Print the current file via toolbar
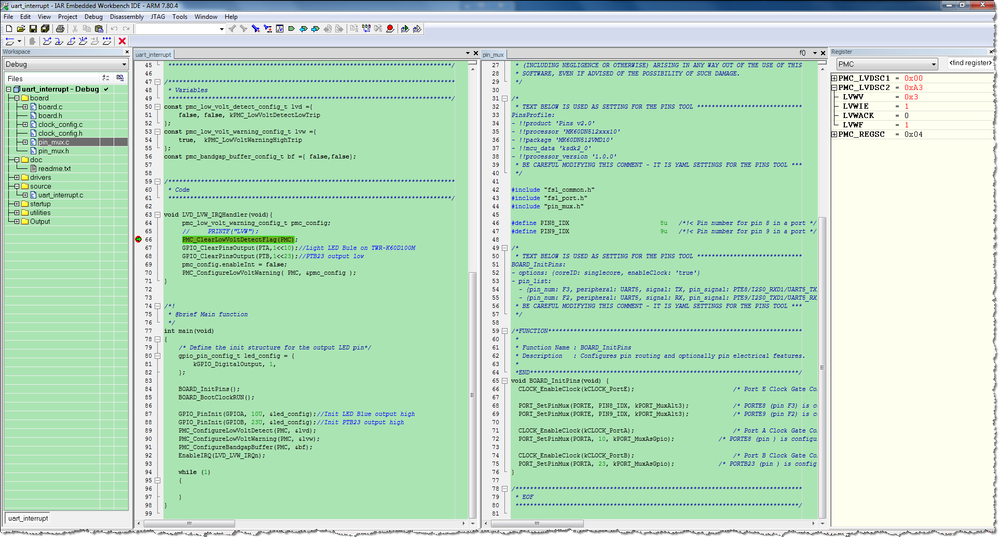Image resolution: width=999 pixels, height=537 pixels. point(60,29)
